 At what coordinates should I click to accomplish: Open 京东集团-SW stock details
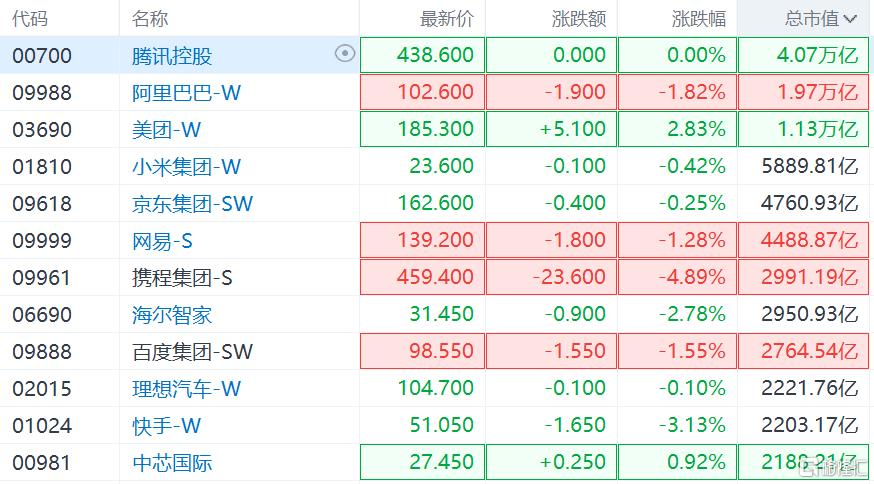192,204
